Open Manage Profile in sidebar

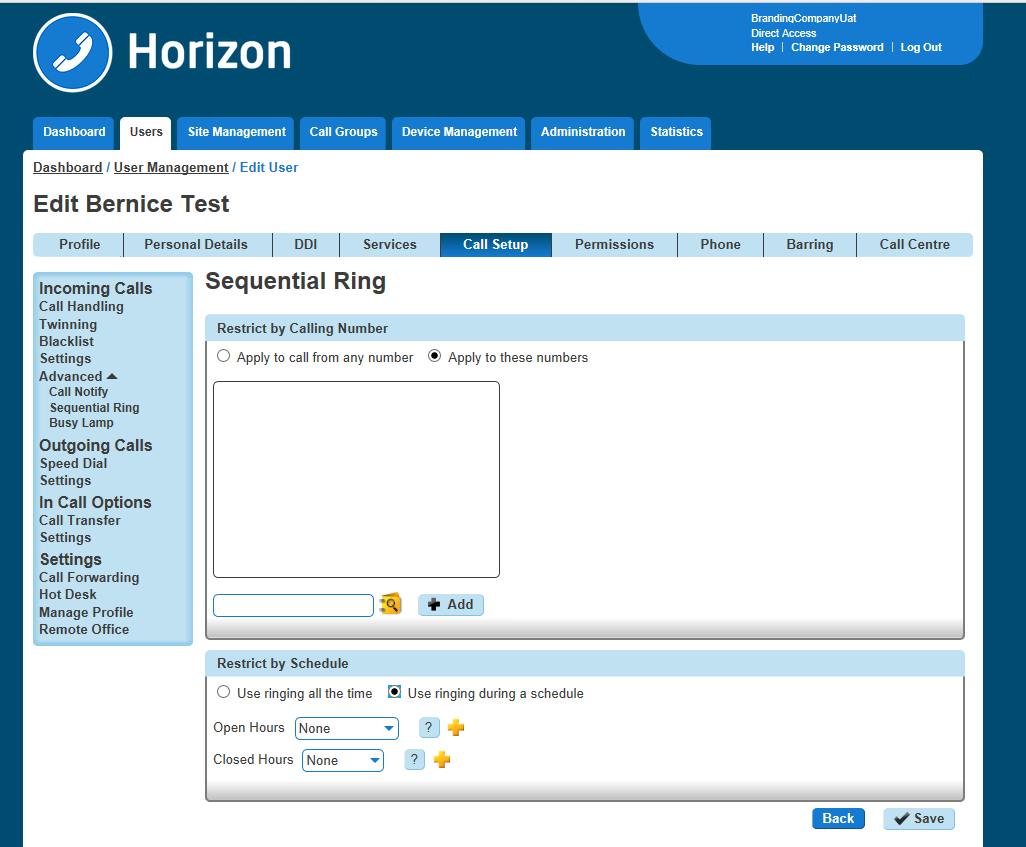pyautogui.click(x=86, y=613)
